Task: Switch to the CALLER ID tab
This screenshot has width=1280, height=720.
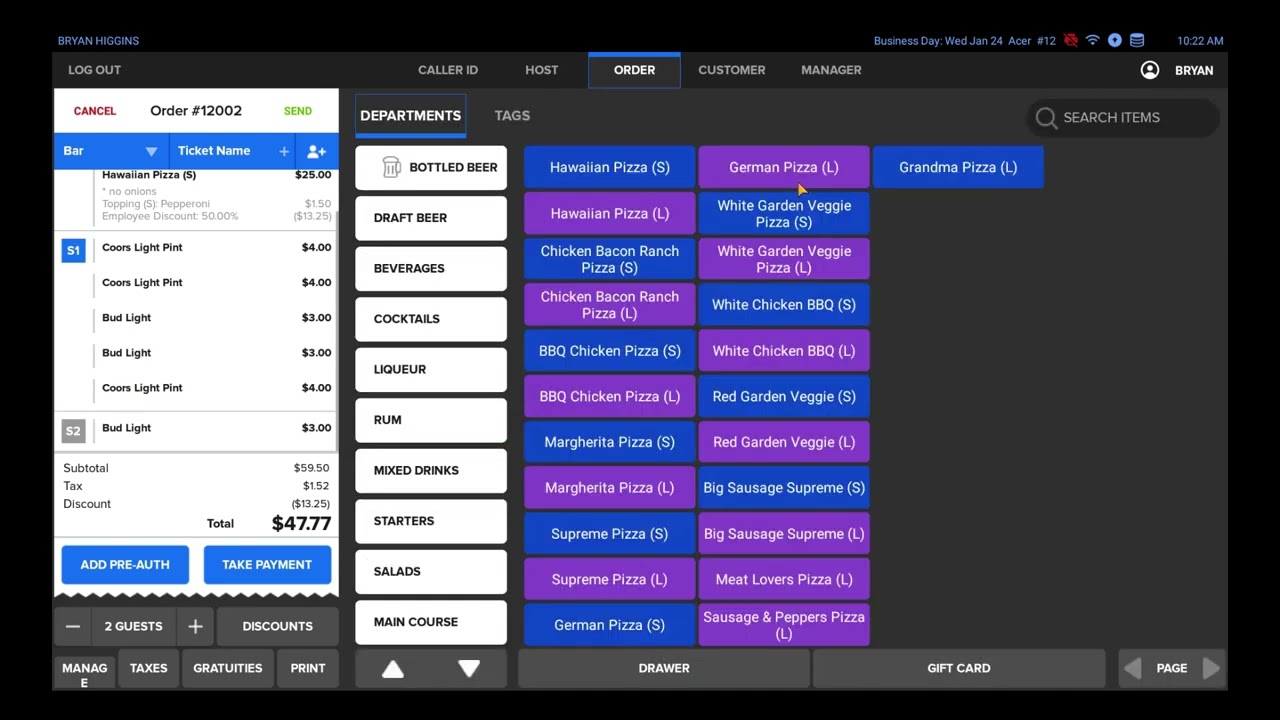Action: pos(448,70)
